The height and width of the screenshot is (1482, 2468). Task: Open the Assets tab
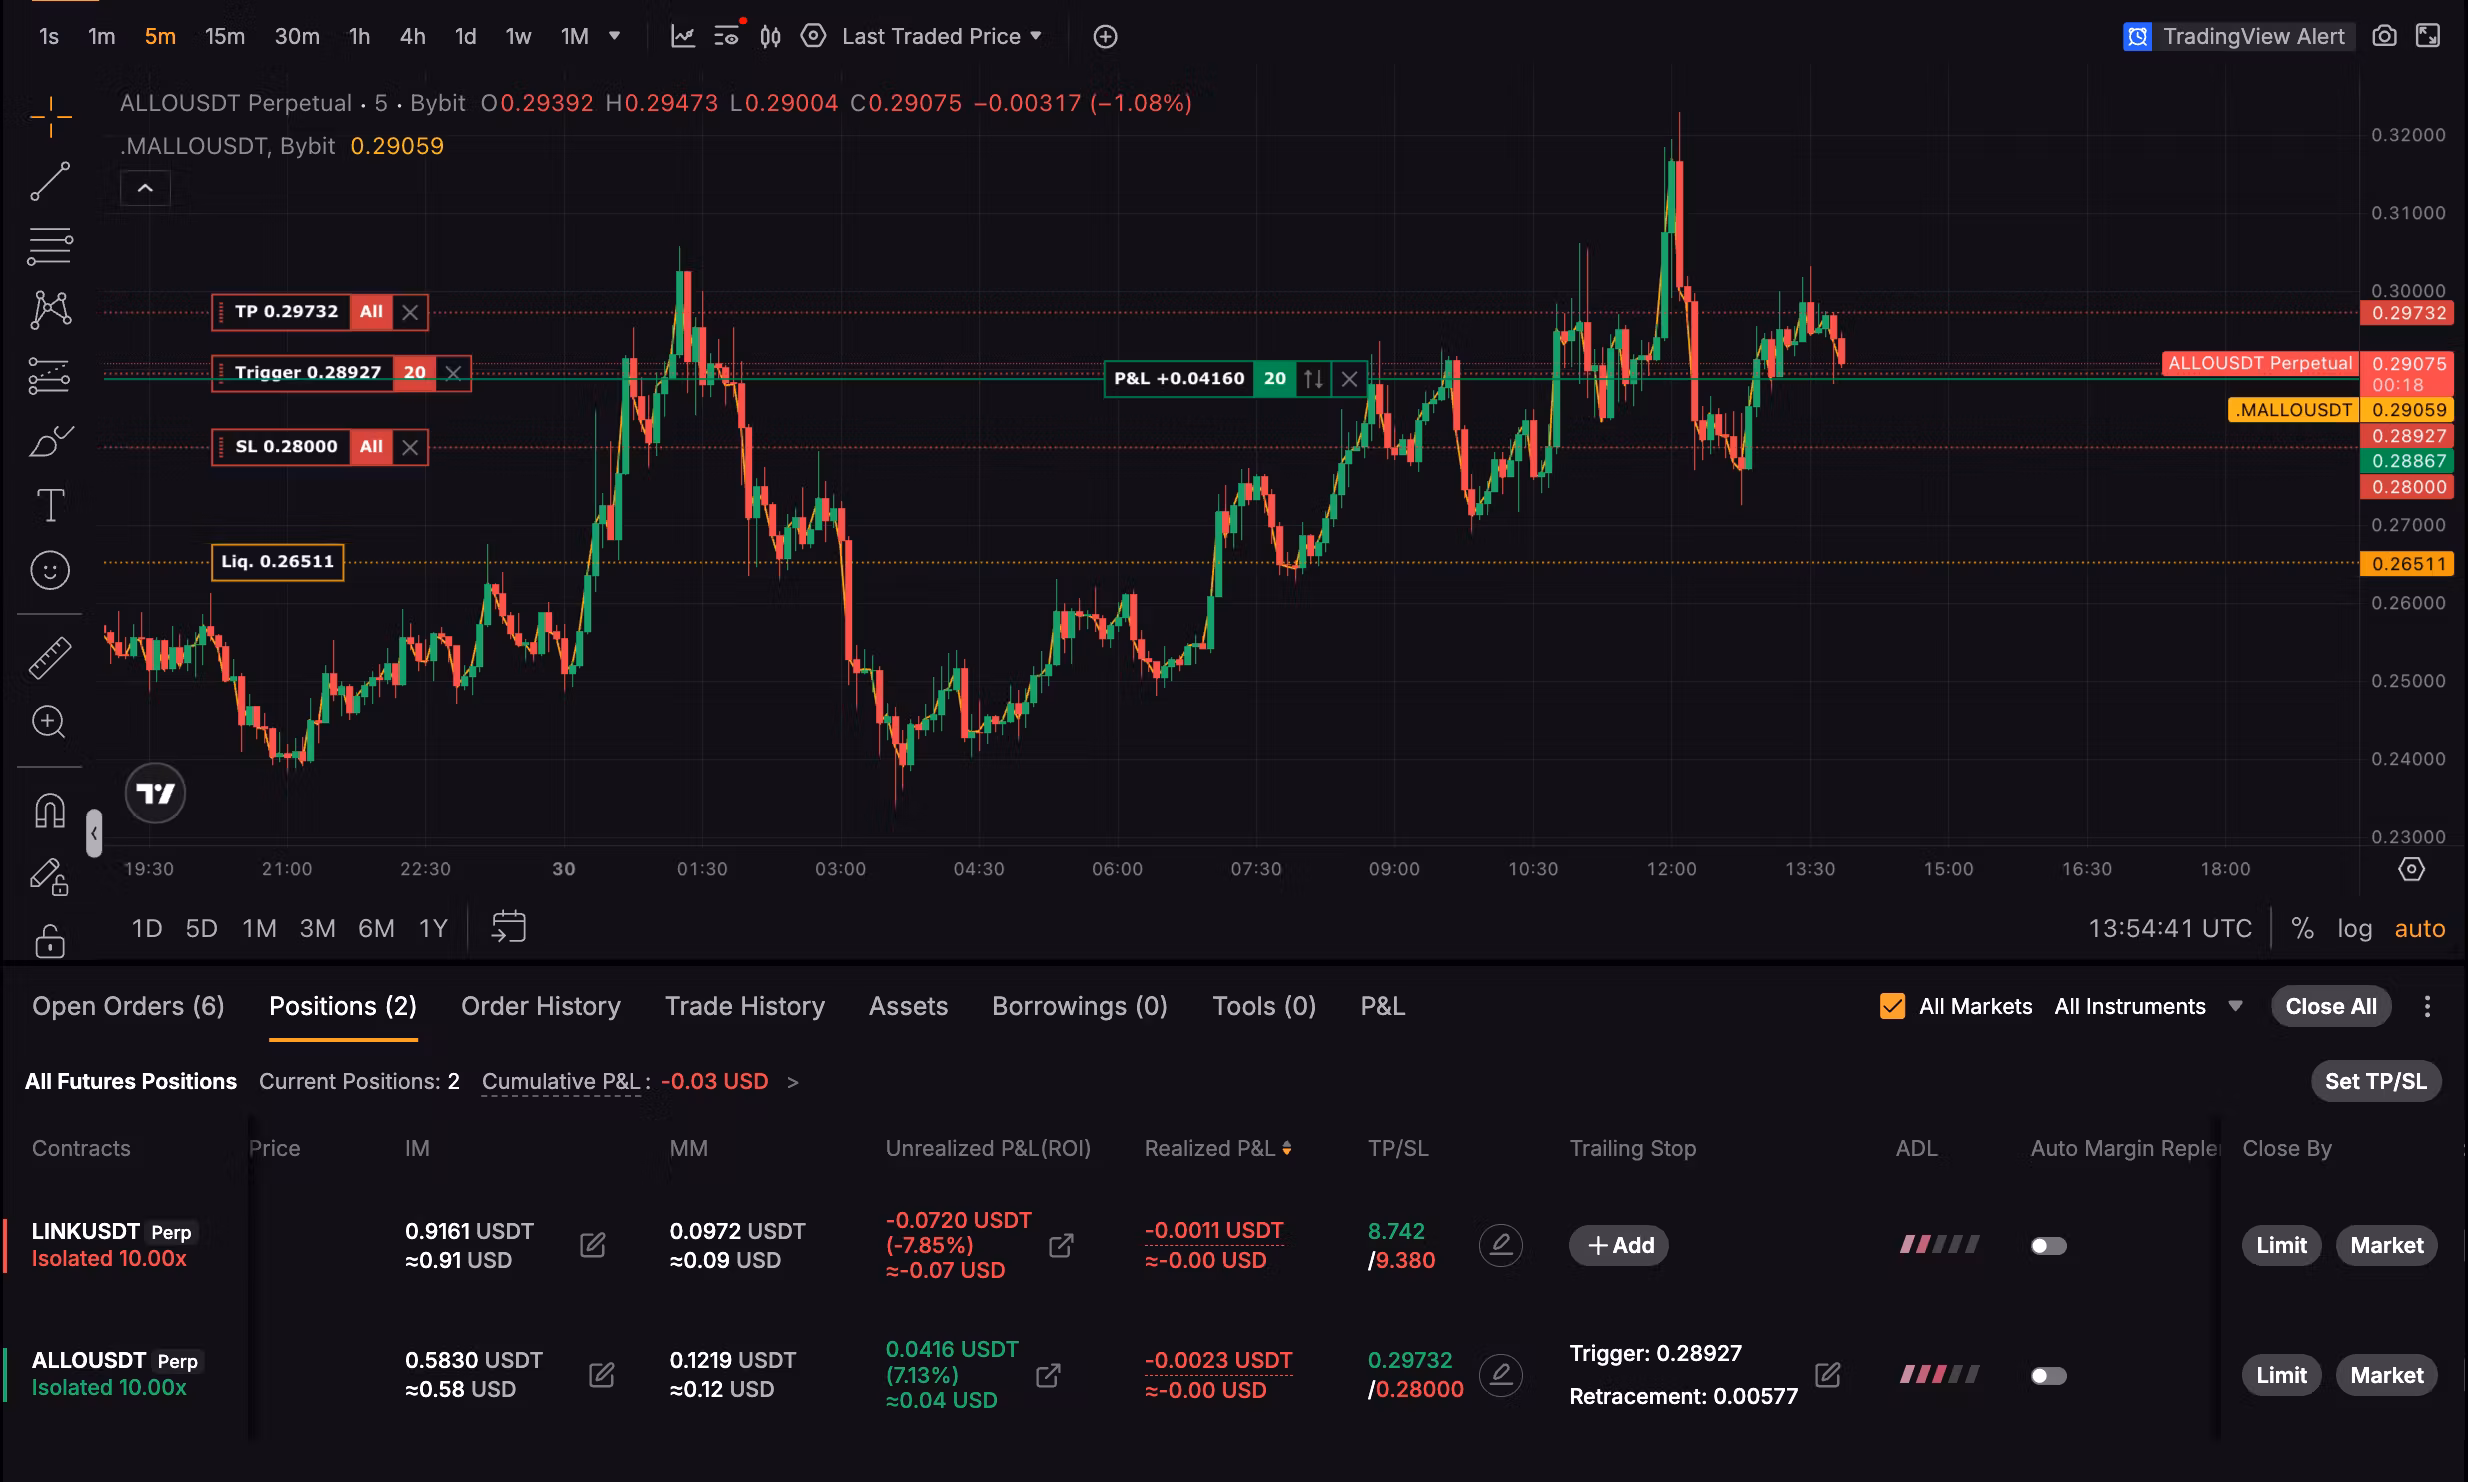click(908, 1006)
